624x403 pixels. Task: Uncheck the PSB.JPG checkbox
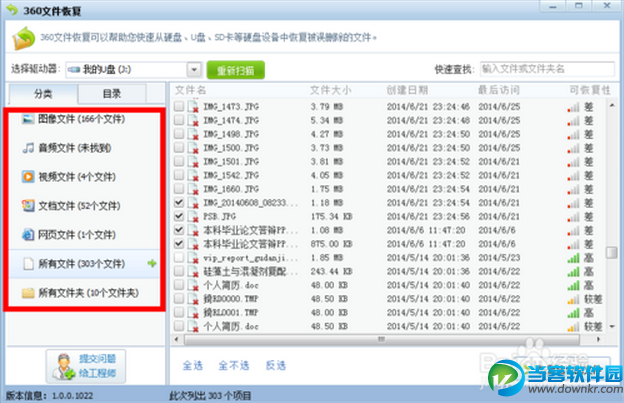tap(179, 216)
